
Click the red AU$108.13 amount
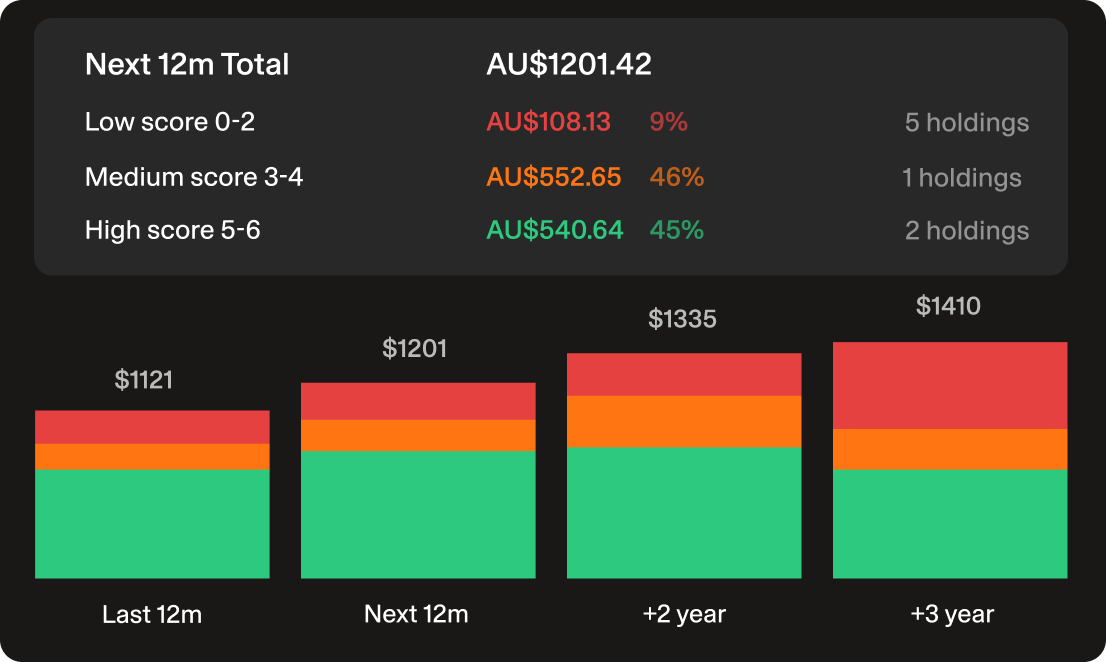[548, 122]
